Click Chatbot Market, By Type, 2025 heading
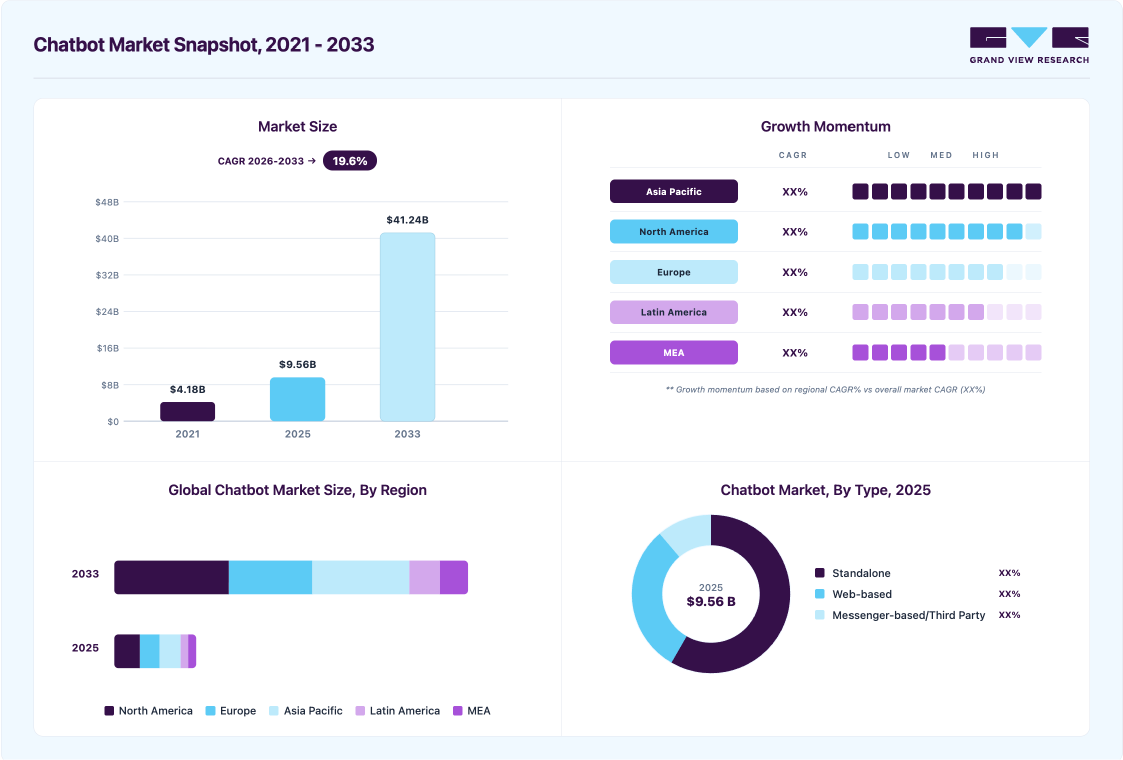 tap(825, 490)
